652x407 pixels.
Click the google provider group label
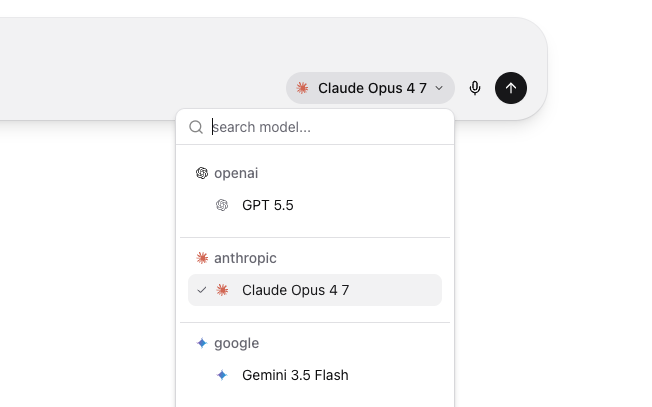(236, 343)
